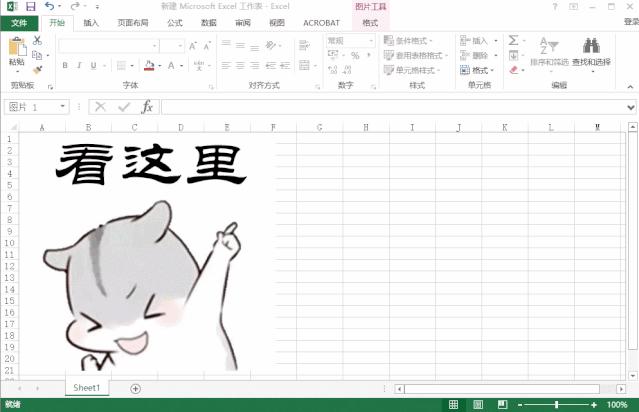Collapse the ribbon

point(630,86)
